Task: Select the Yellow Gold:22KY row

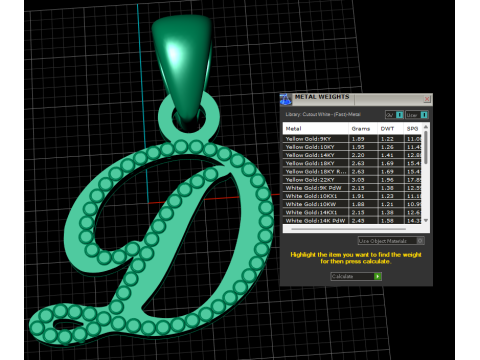Action: (x=352, y=180)
